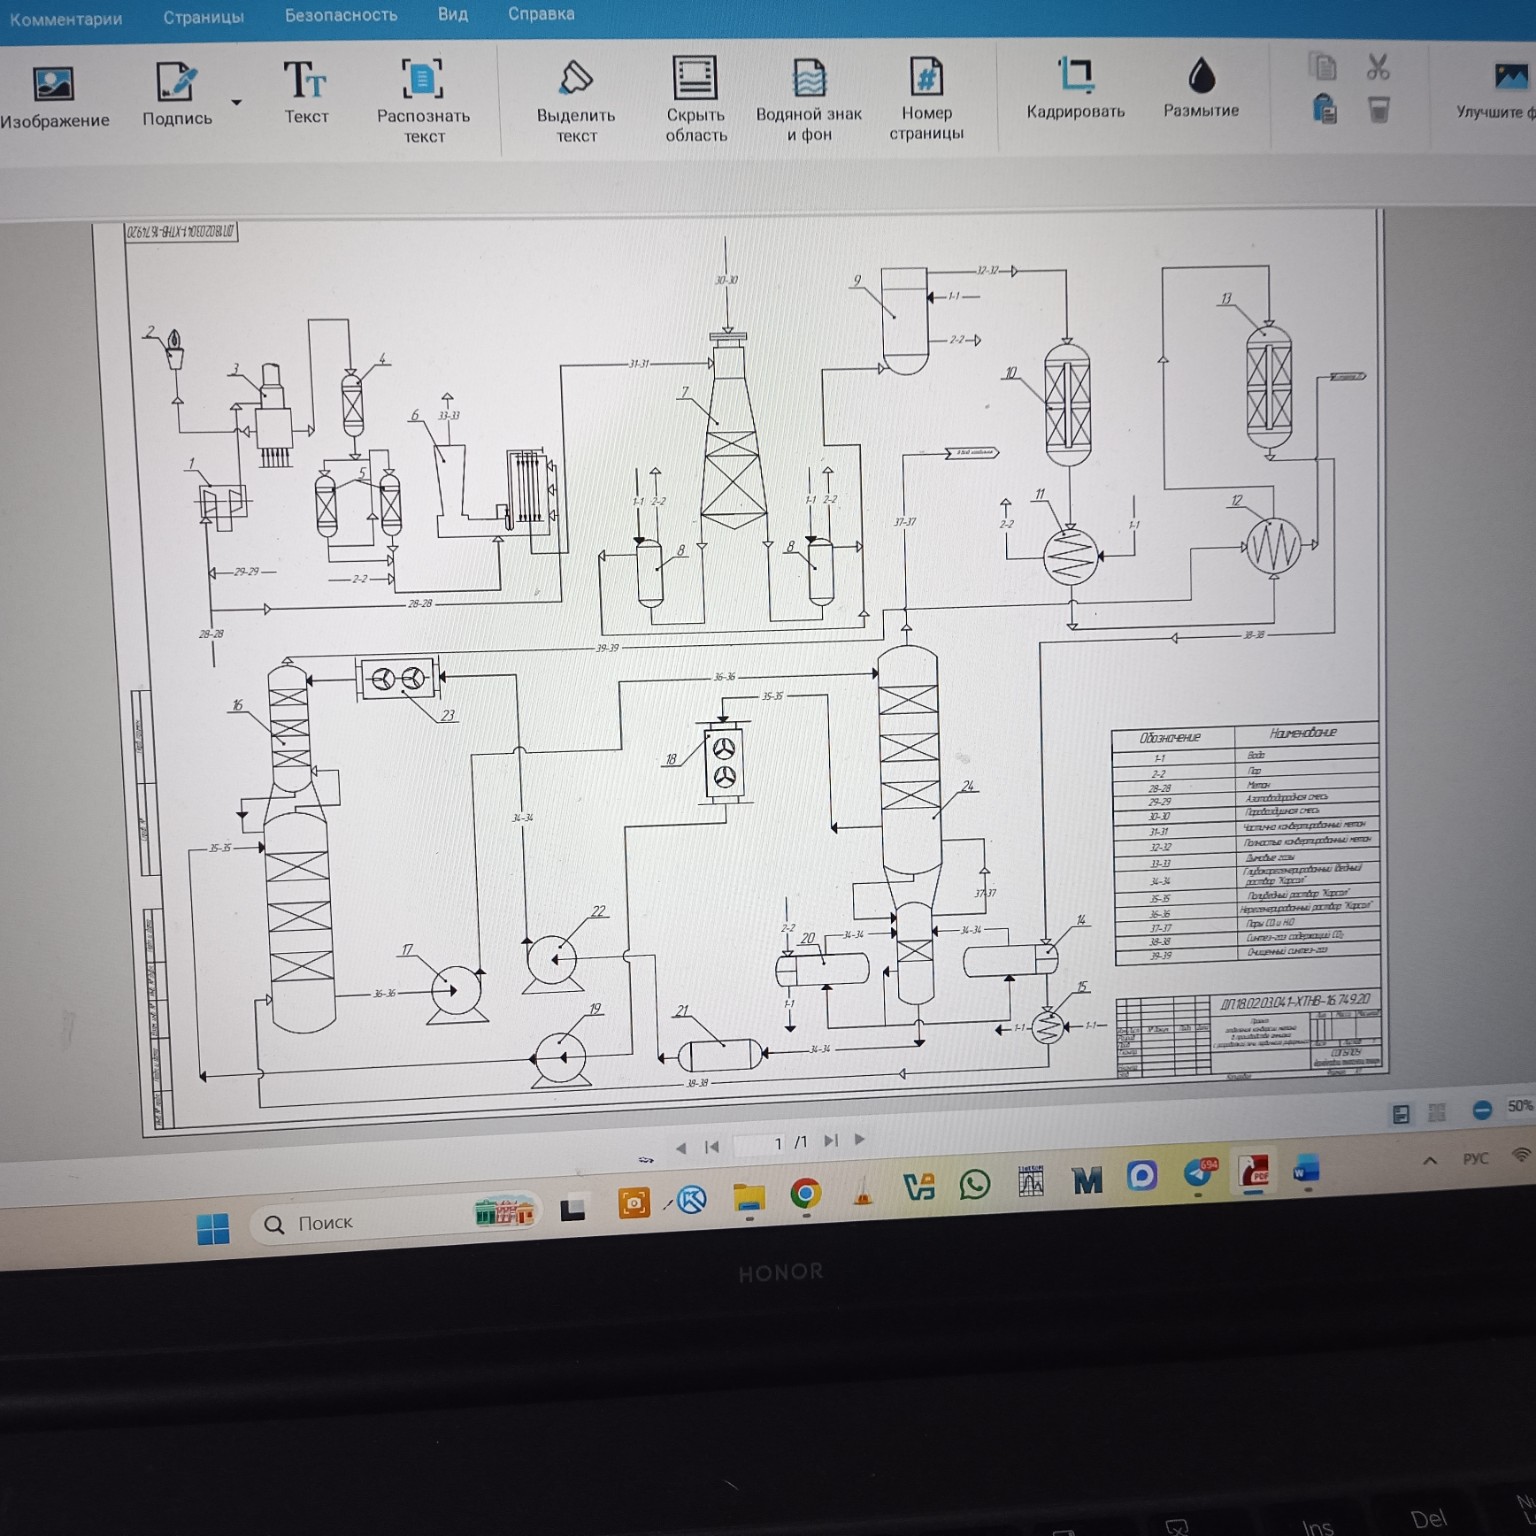
Task: Go to the next page arrow
Action: tap(860, 1140)
